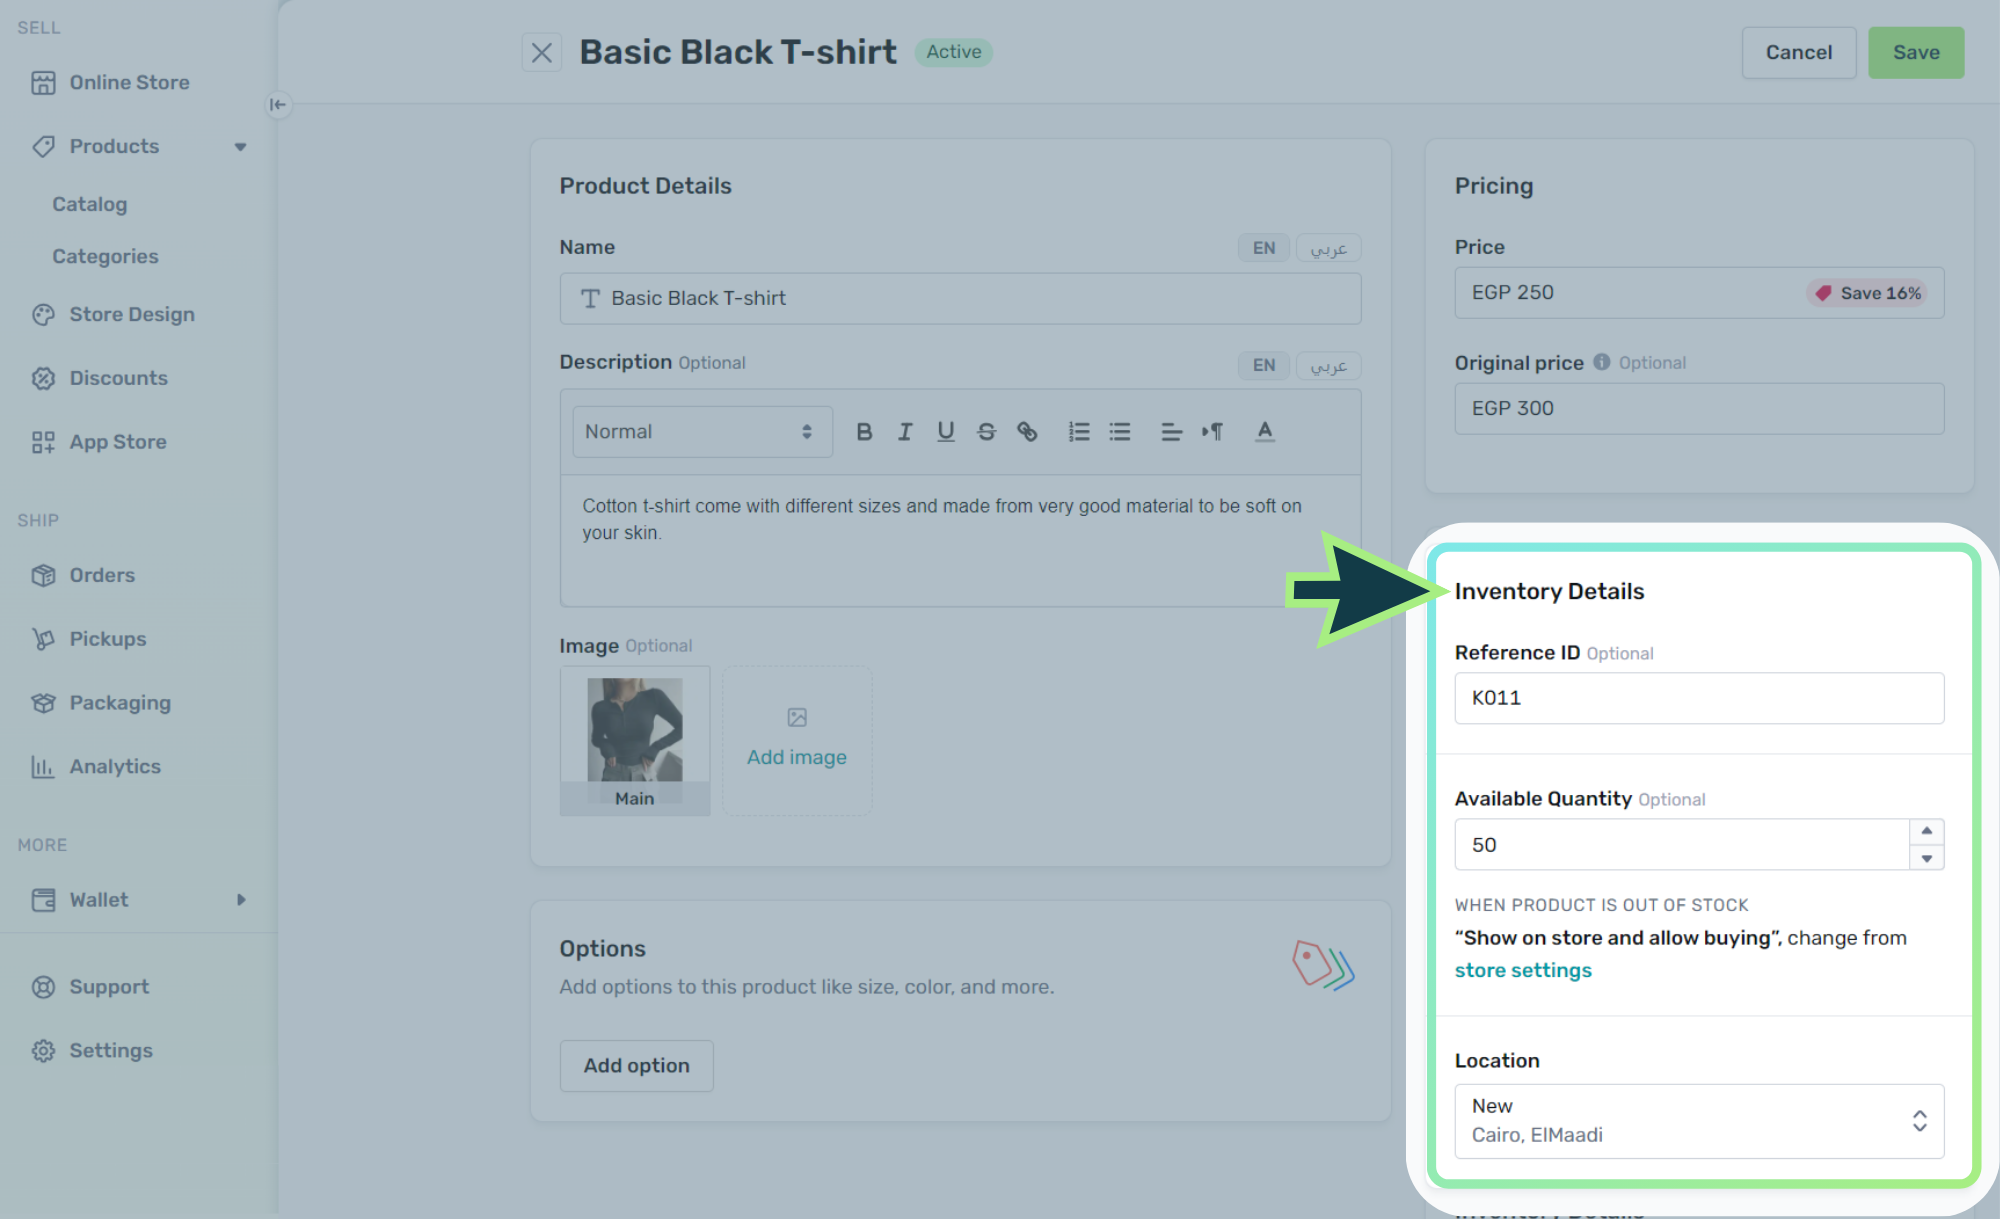Image resolution: width=2000 pixels, height=1219 pixels.
Task: Toggle bold formatting in description editor
Action: (x=864, y=432)
